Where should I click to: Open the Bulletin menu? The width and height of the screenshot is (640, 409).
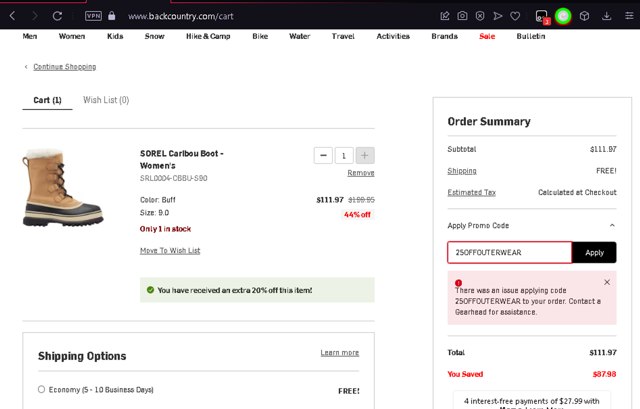[x=531, y=36]
